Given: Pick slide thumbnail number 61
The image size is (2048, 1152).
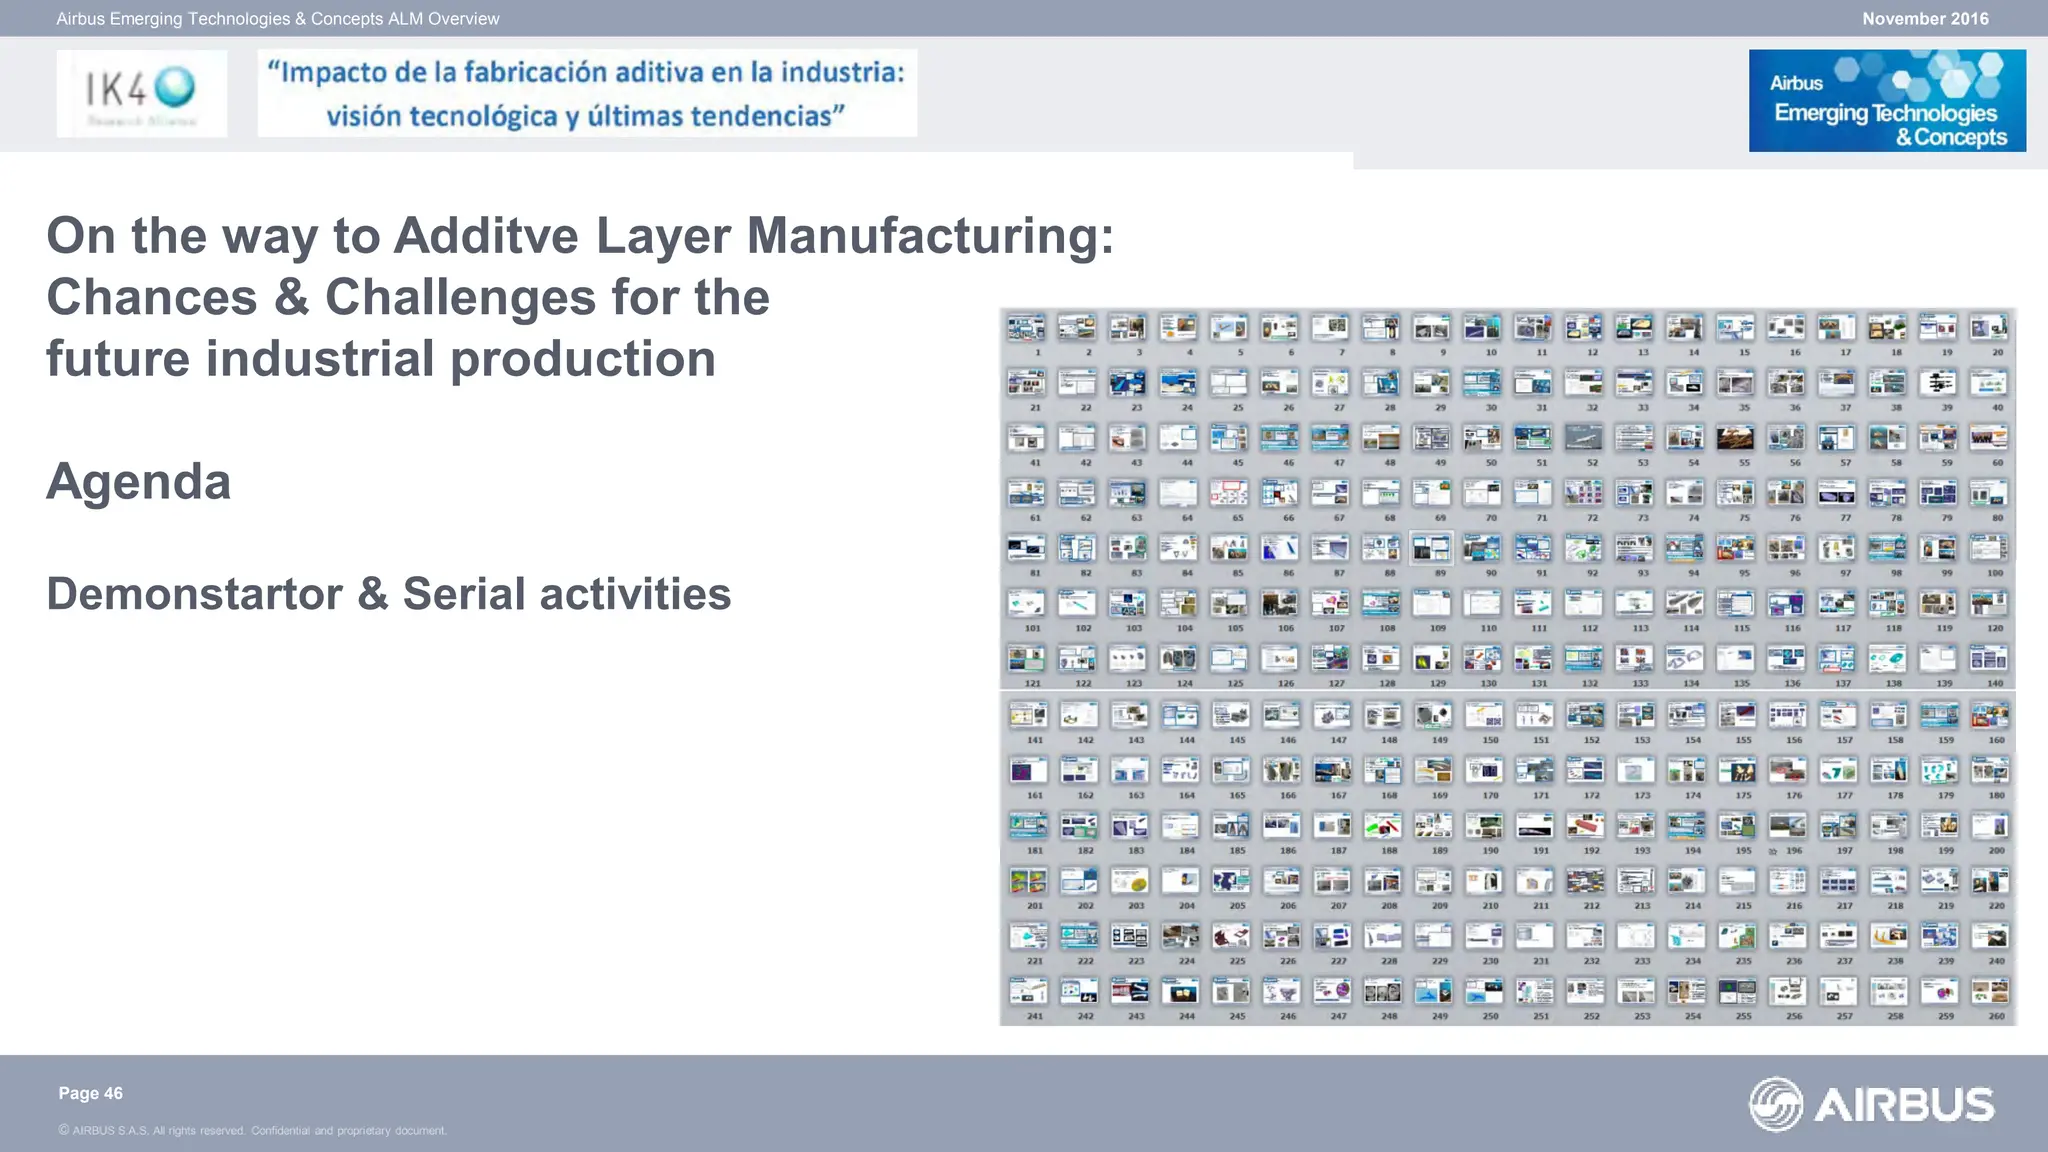Looking at the screenshot, I should pos(1027,492).
